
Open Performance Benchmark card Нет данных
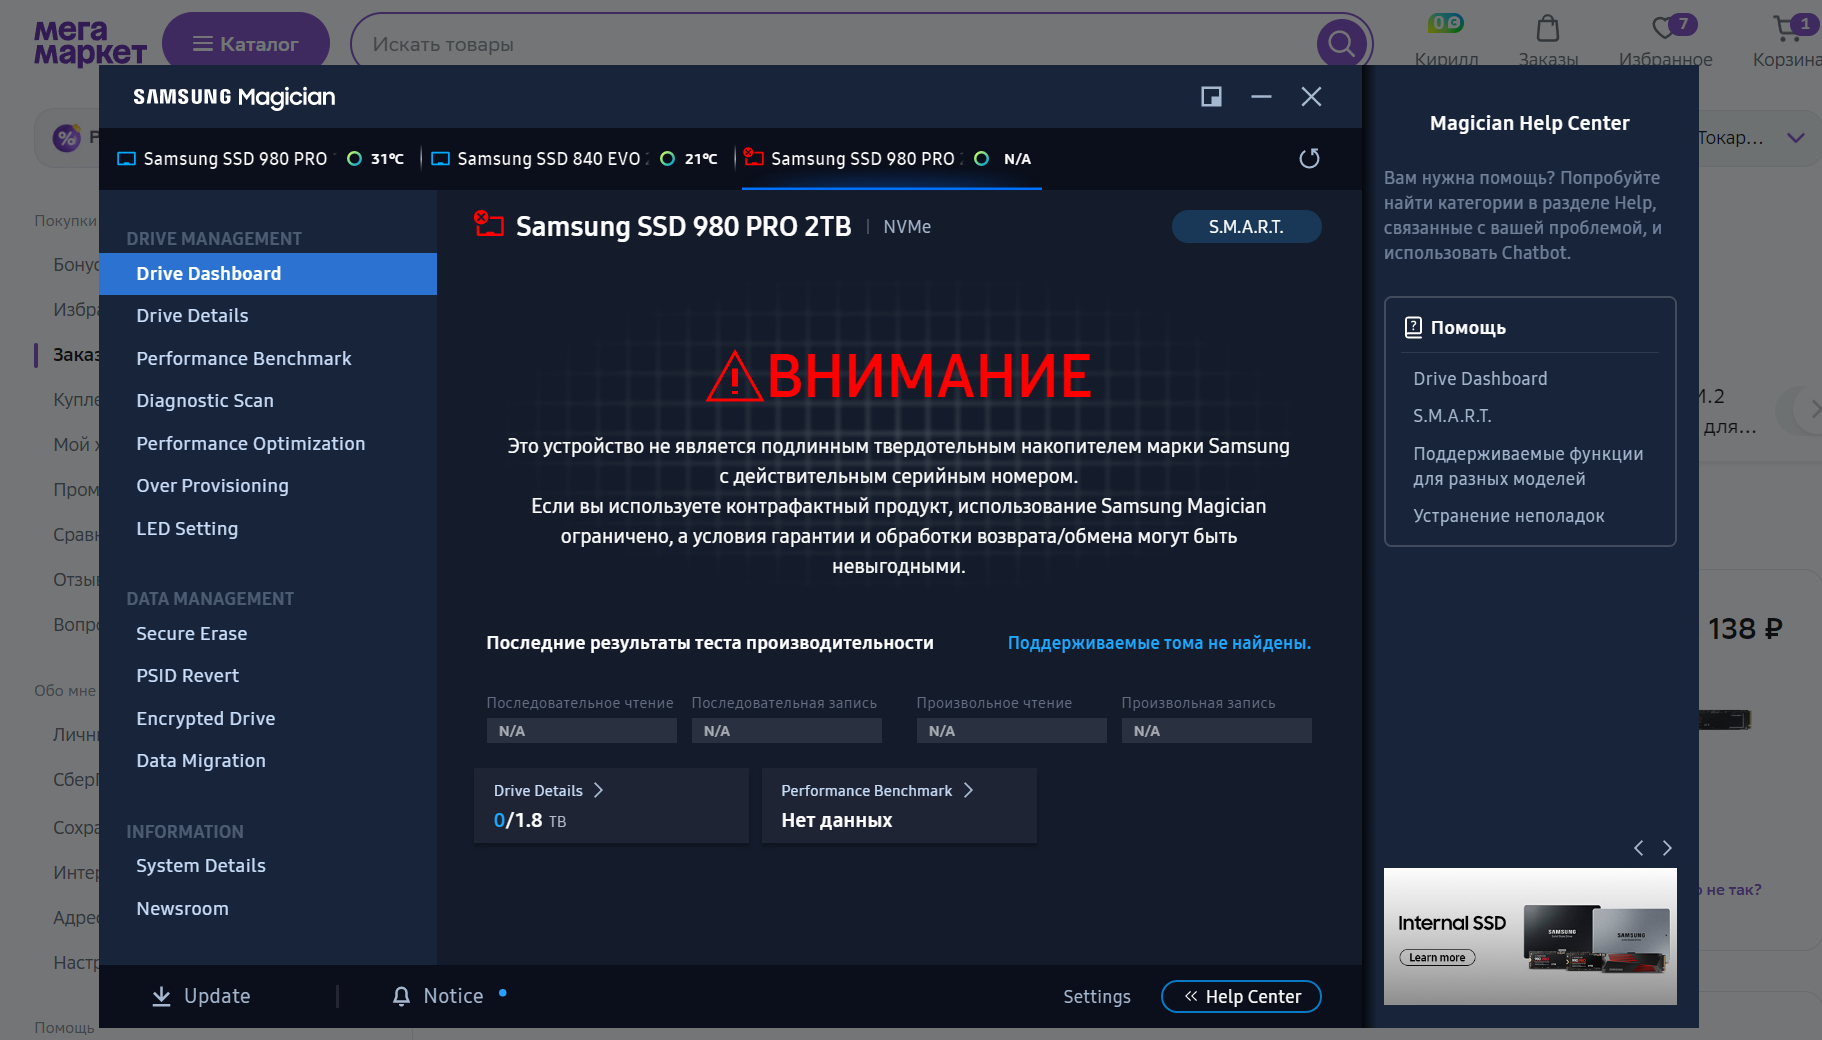(x=899, y=806)
